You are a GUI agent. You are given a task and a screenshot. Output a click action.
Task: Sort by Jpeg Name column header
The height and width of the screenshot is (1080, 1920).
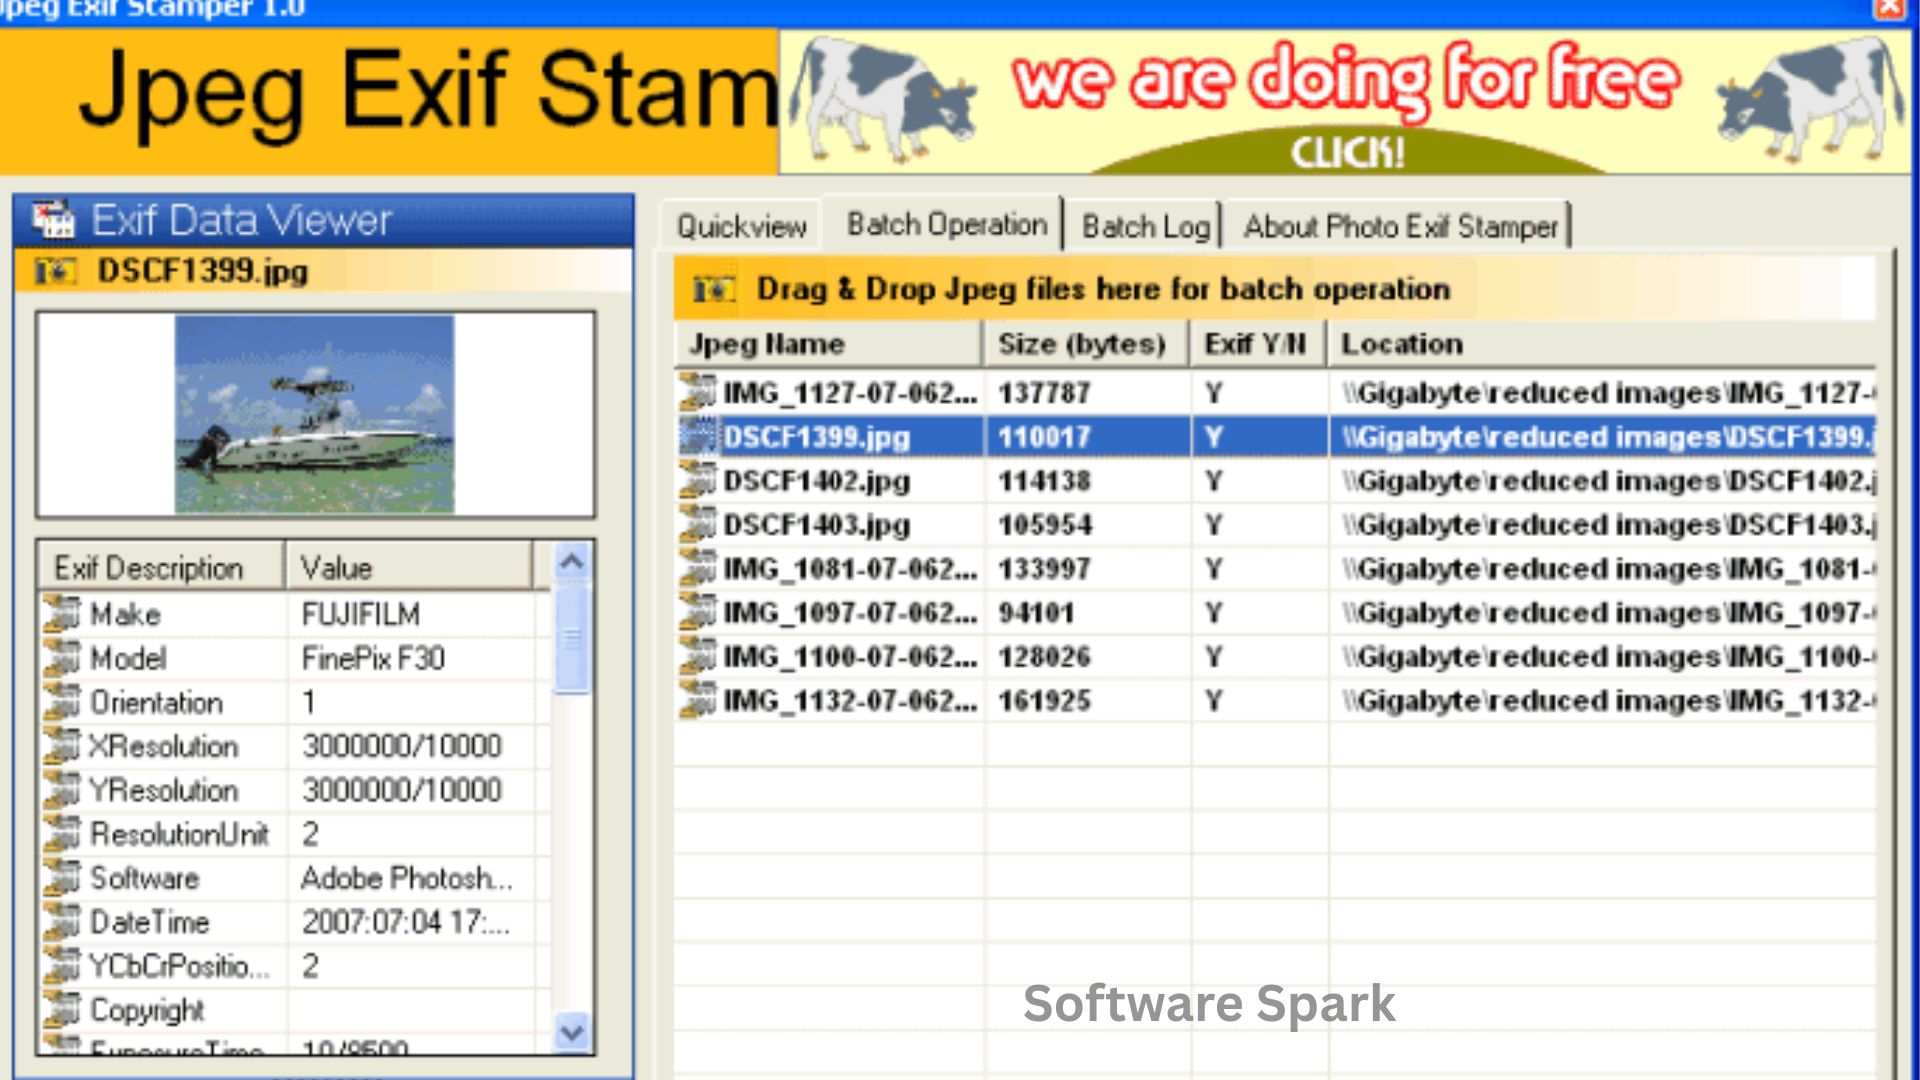(x=828, y=344)
